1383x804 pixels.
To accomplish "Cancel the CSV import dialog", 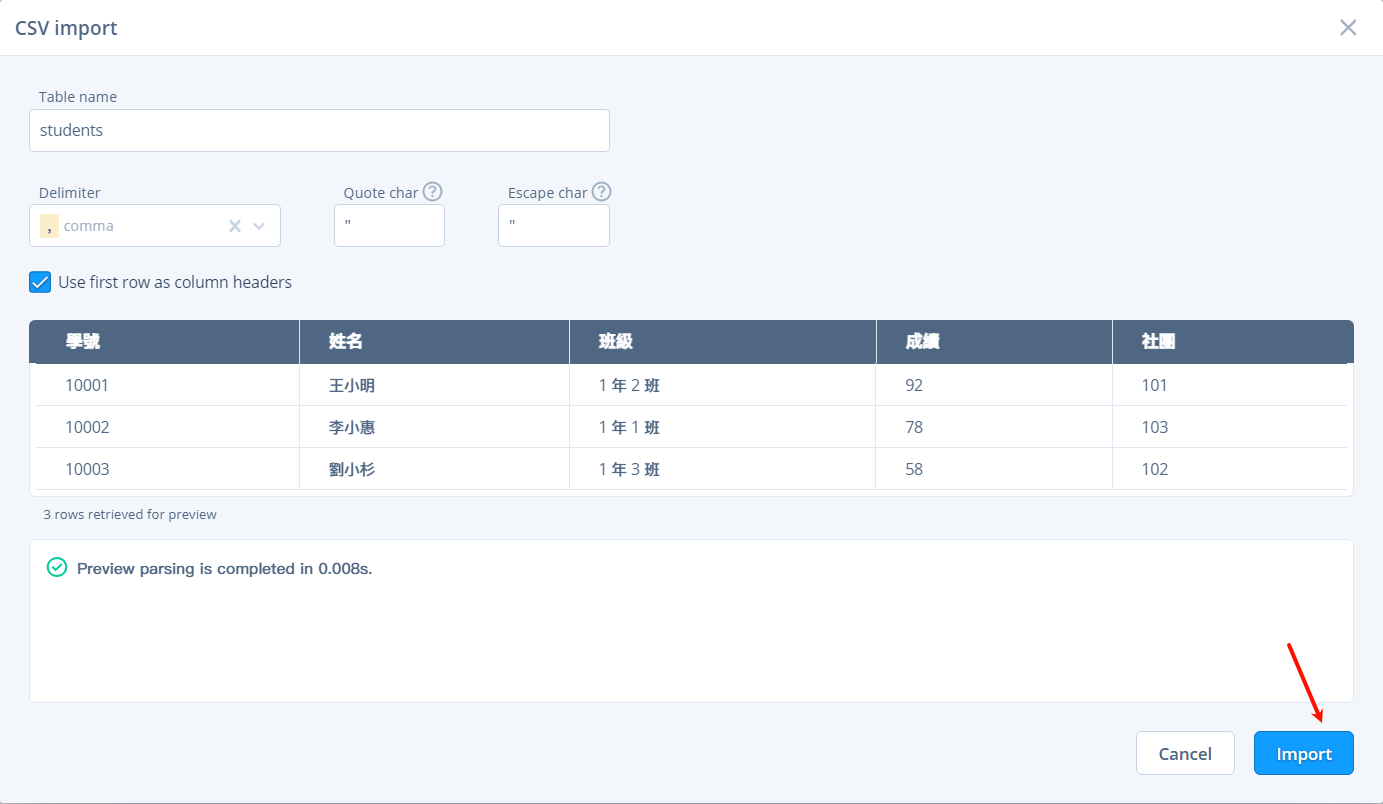I will (1185, 753).
